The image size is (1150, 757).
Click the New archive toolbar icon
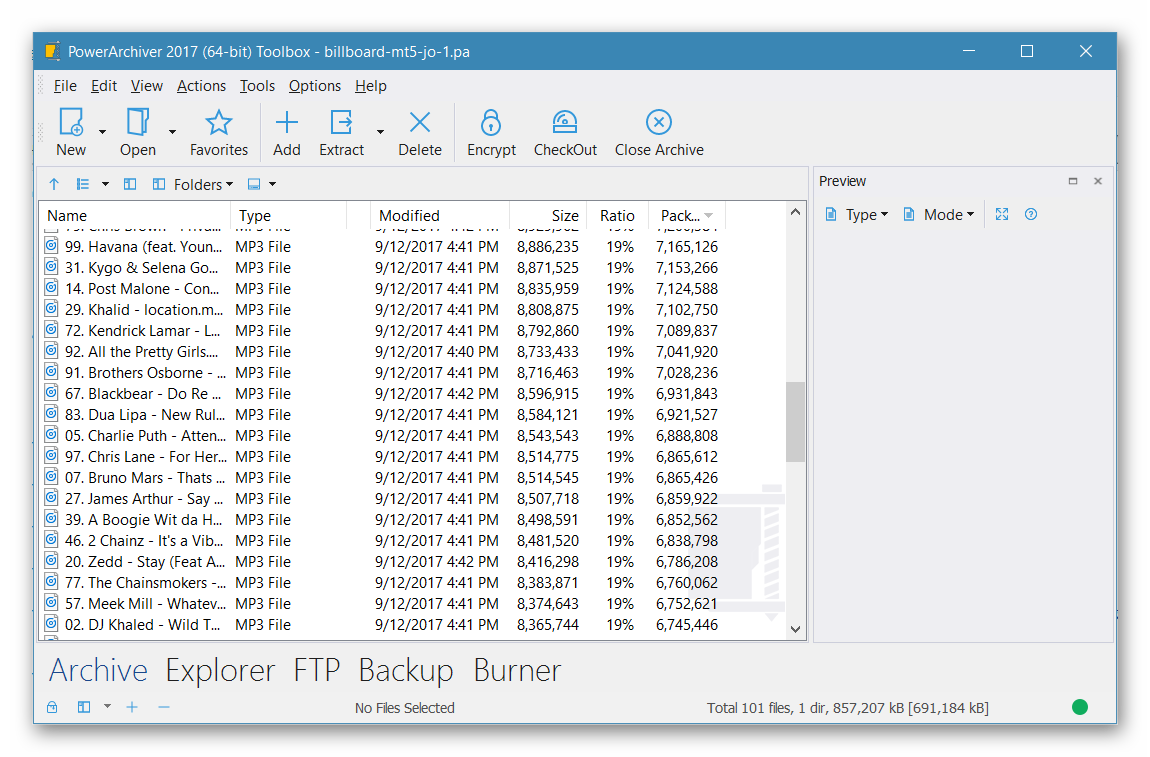point(71,122)
